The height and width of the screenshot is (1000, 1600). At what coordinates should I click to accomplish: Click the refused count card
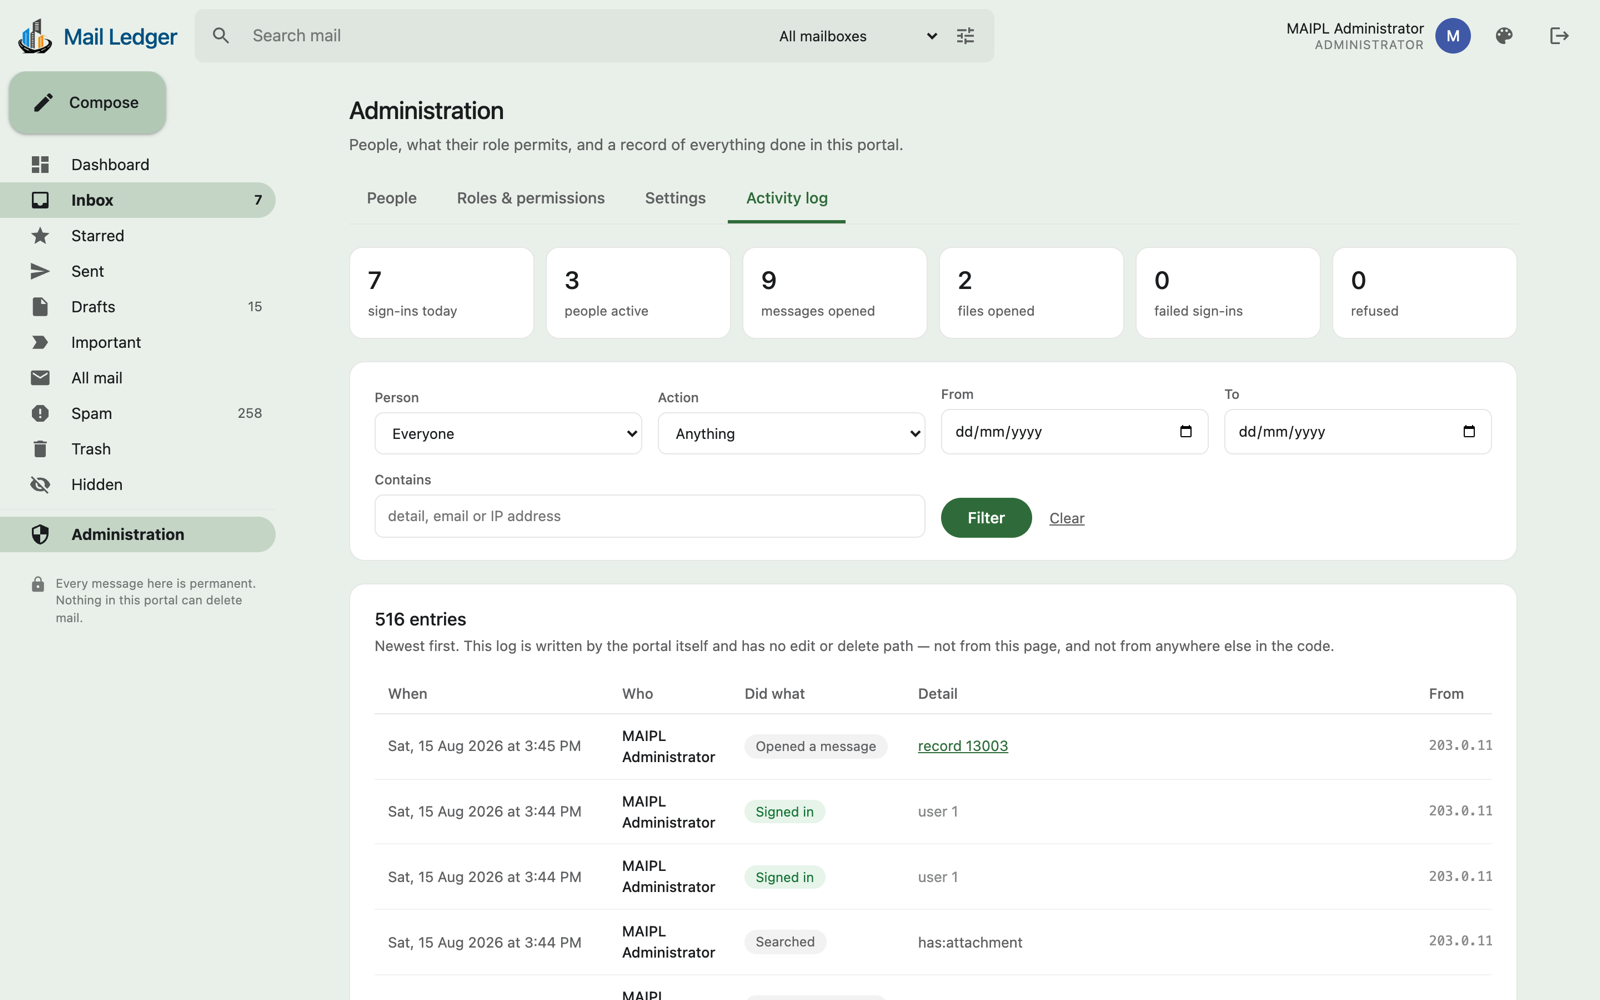1425,293
